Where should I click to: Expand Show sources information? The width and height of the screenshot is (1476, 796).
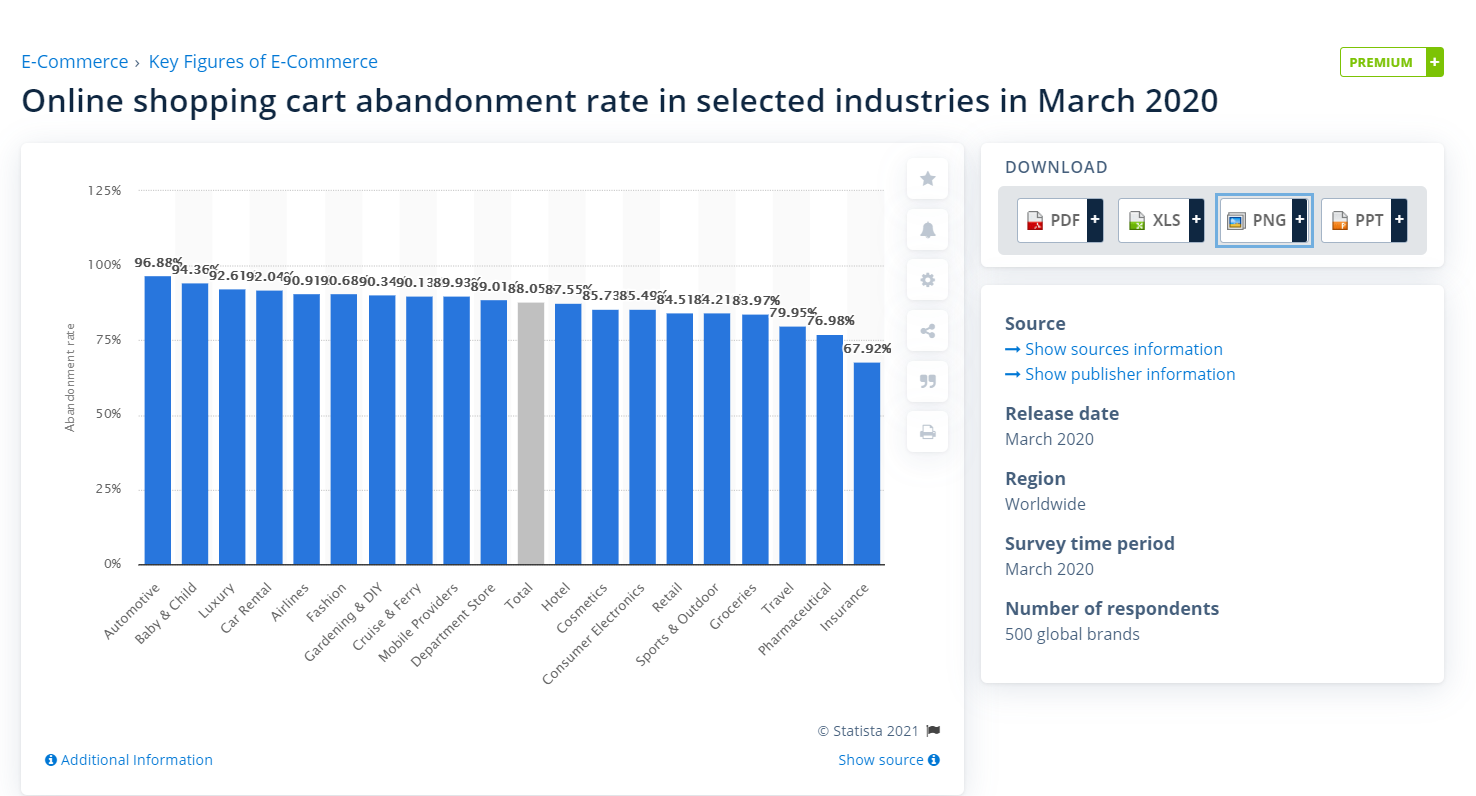coord(1114,349)
